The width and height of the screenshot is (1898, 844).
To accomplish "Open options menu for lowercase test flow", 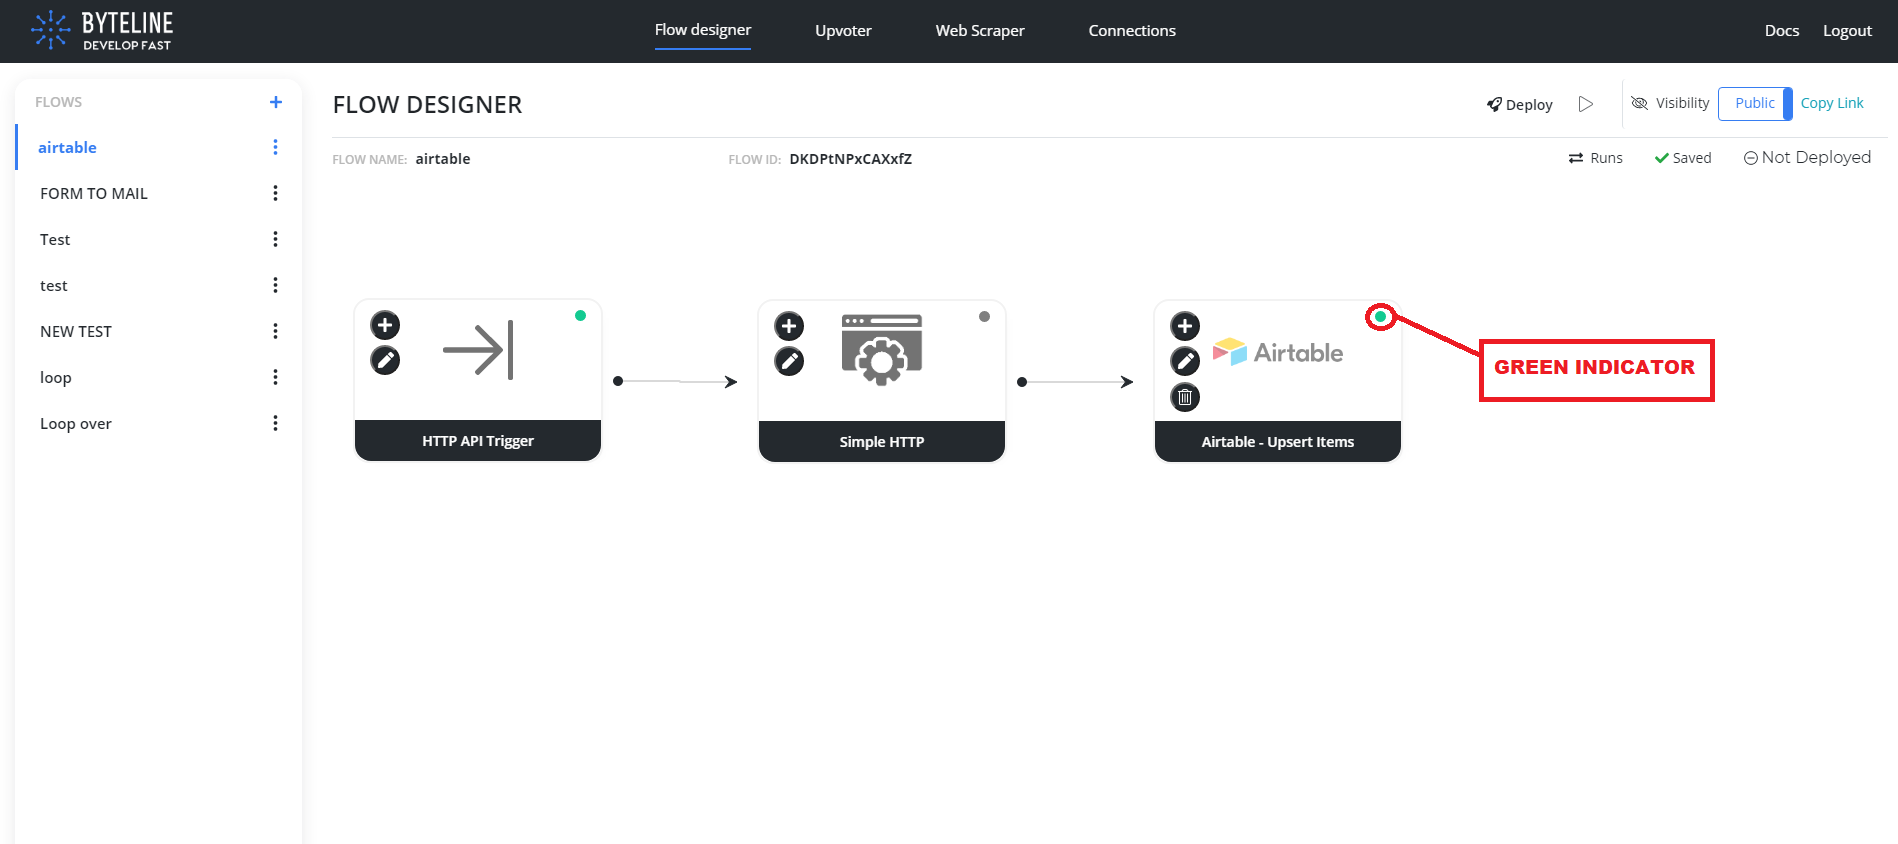I will coord(275,285).
